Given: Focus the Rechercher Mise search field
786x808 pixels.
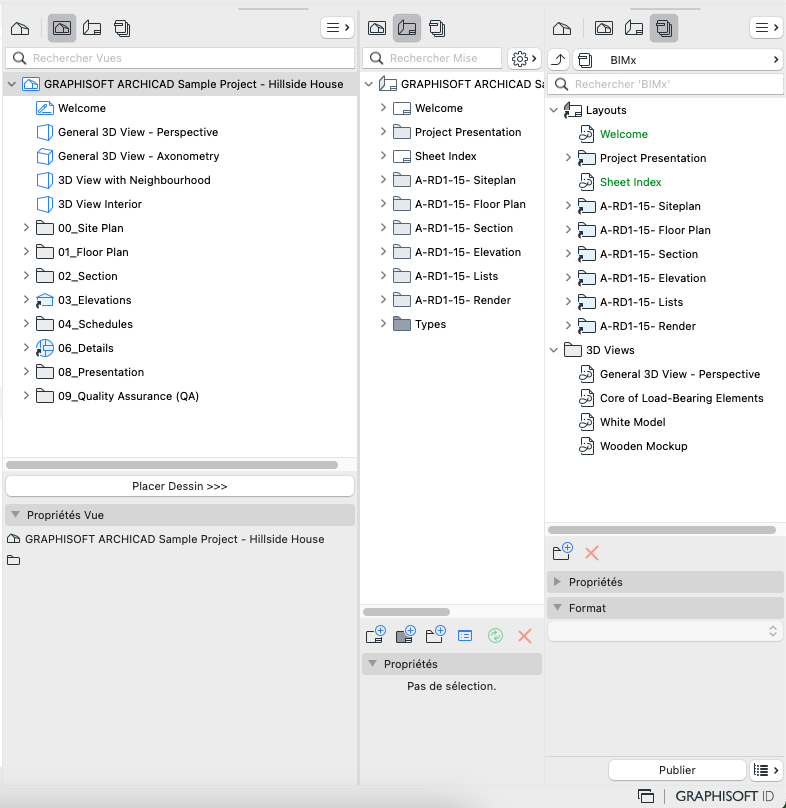Looking at the screenshot, I should pos(432,58).
